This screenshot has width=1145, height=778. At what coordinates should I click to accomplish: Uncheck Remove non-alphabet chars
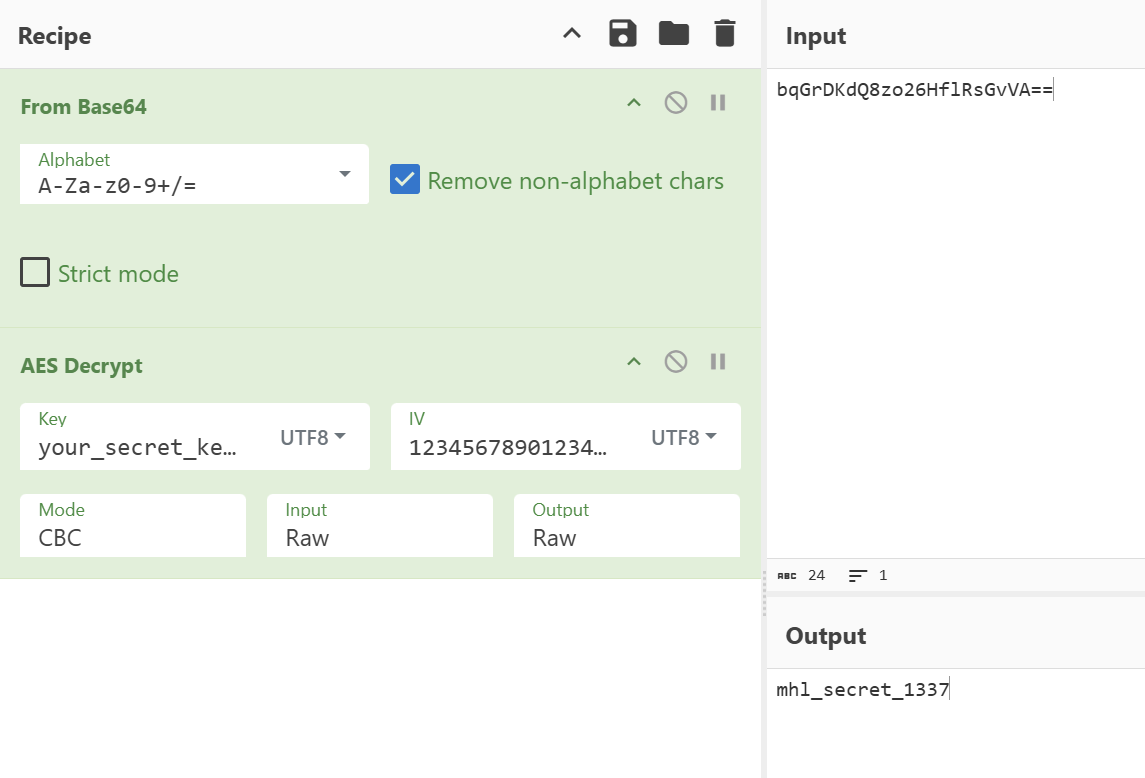coord(404,180)
